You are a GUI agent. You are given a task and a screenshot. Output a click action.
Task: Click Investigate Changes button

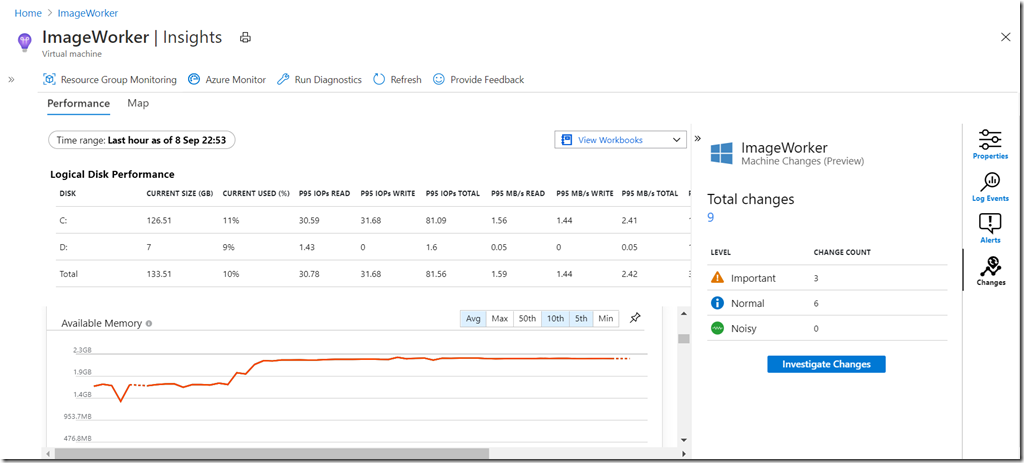(826, 364)
